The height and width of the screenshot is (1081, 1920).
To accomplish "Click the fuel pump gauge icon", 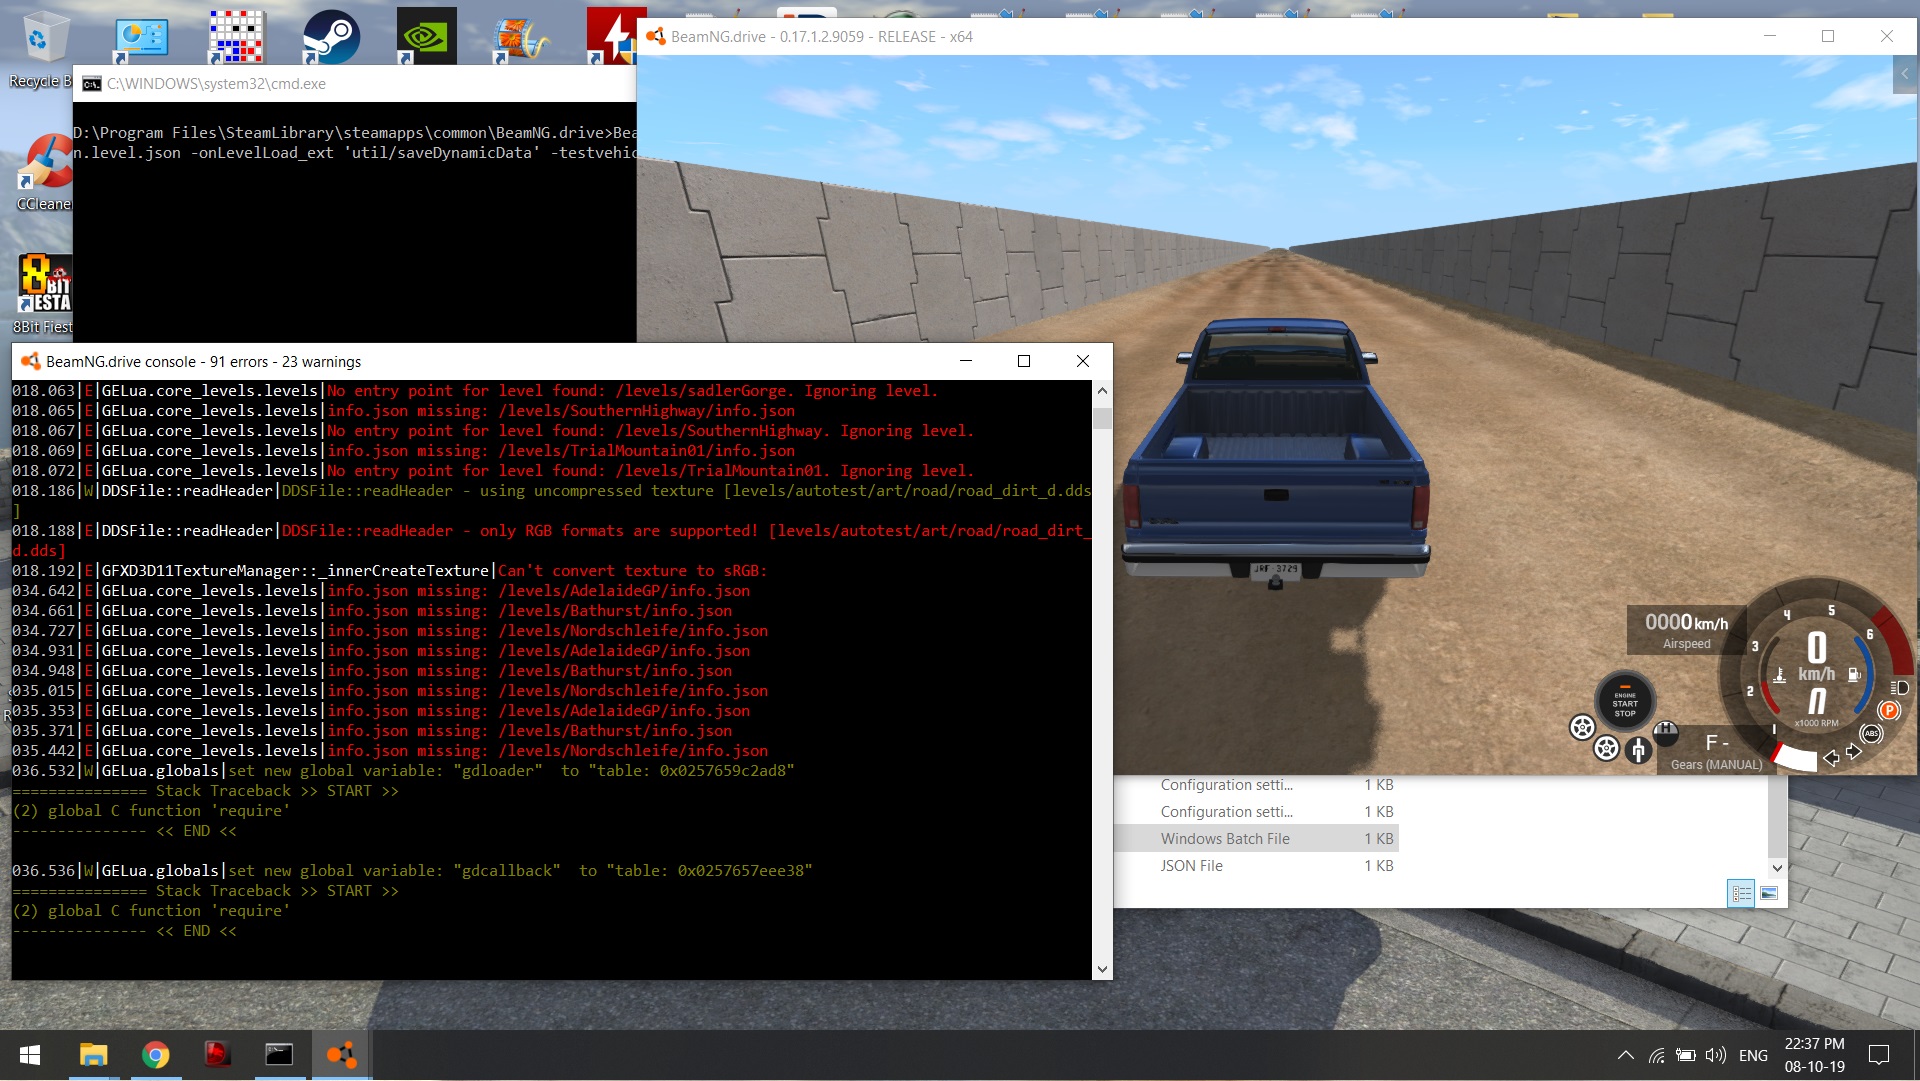I will (1854, 675).
